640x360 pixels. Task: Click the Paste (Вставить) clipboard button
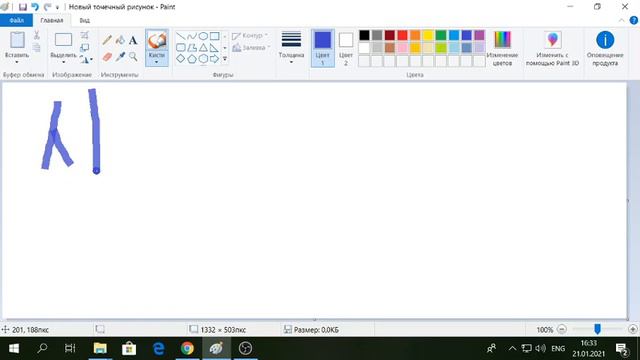(x=17, y=40)
